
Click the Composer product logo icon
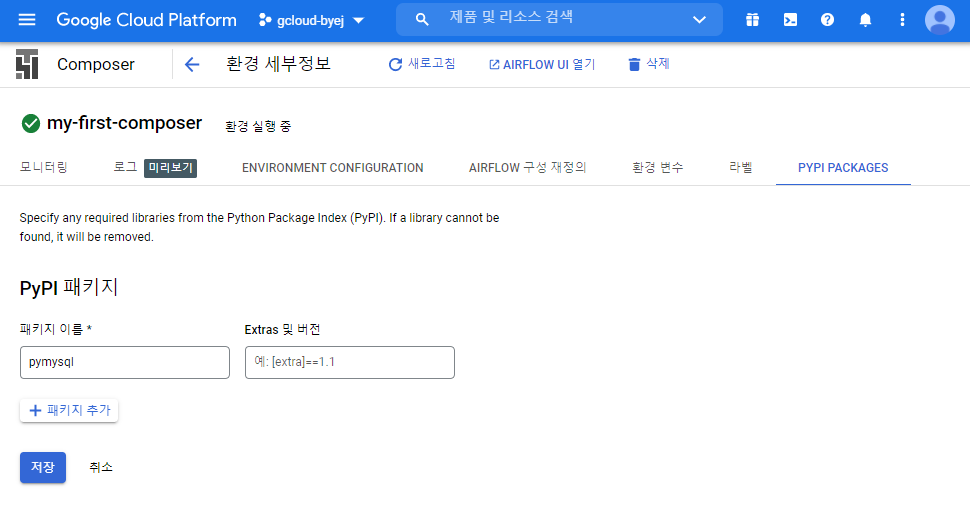[27, 64]
